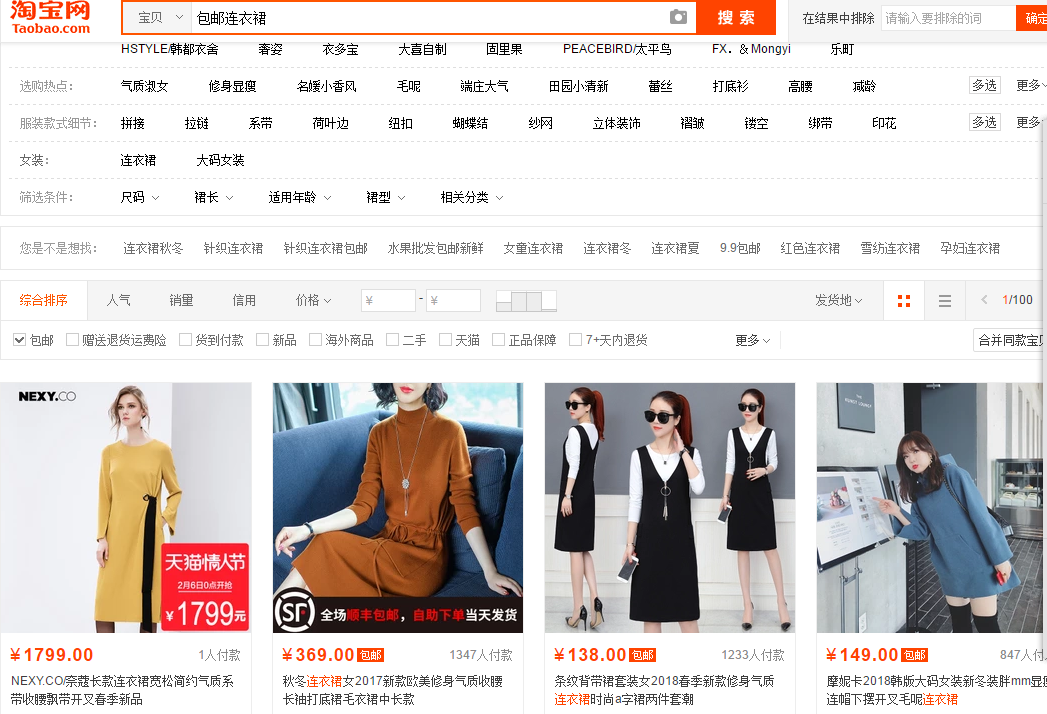1047x714 pixels.
Task: Switch to grid view layout
Action: click(904, 300)
